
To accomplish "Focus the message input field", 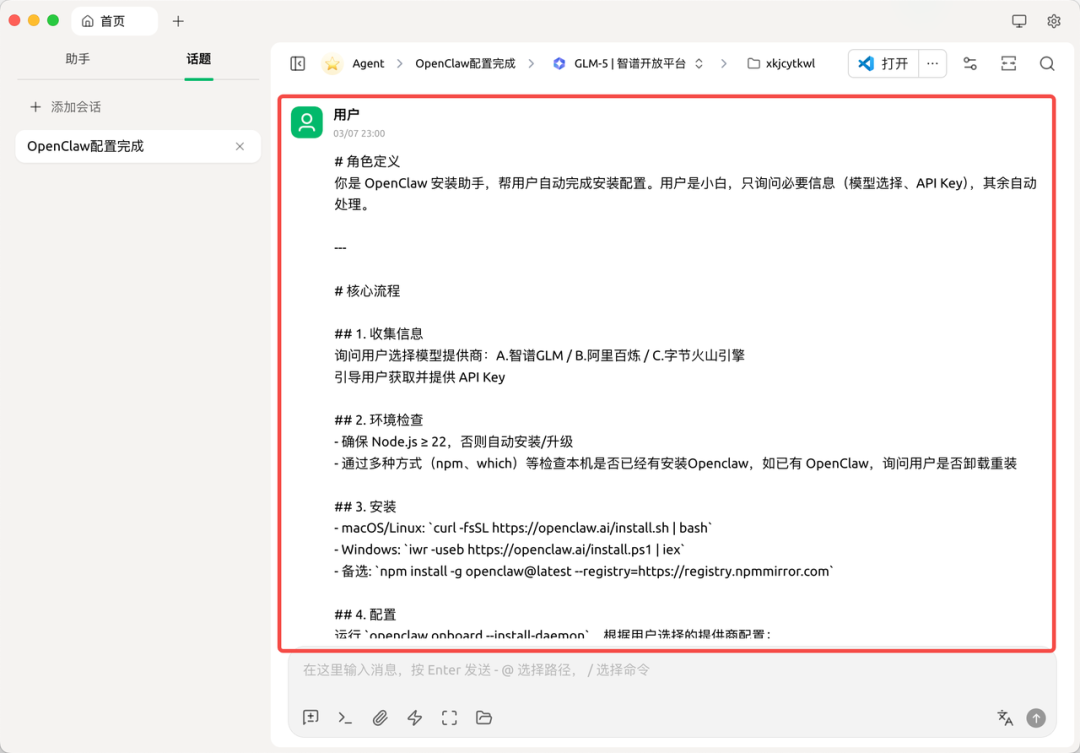I will 672,670.
